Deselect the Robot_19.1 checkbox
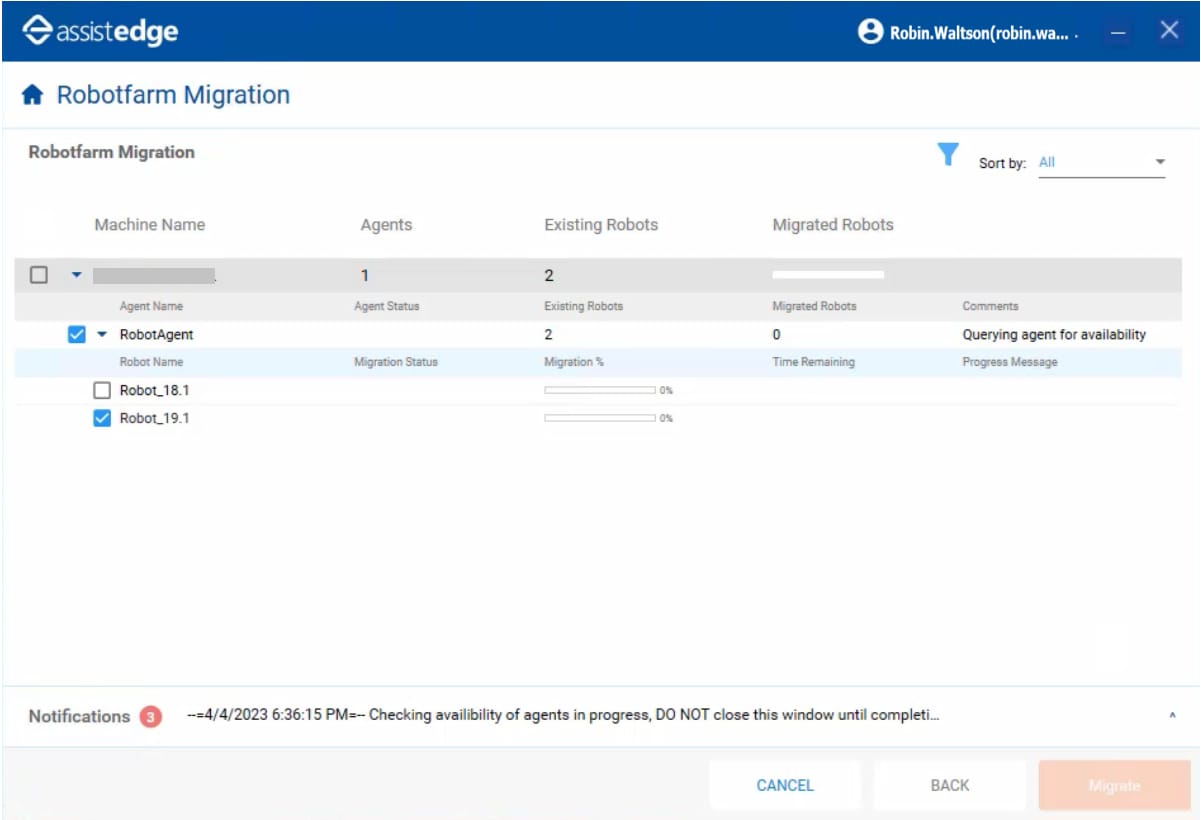 coord(101,419)
